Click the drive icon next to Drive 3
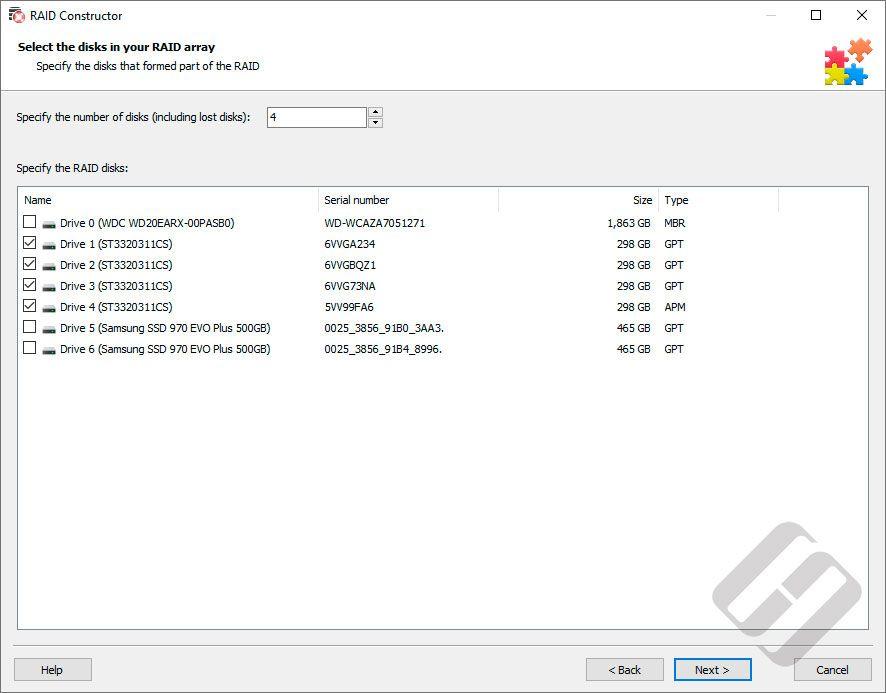886x693 pixels. click(x=49, y=287)
